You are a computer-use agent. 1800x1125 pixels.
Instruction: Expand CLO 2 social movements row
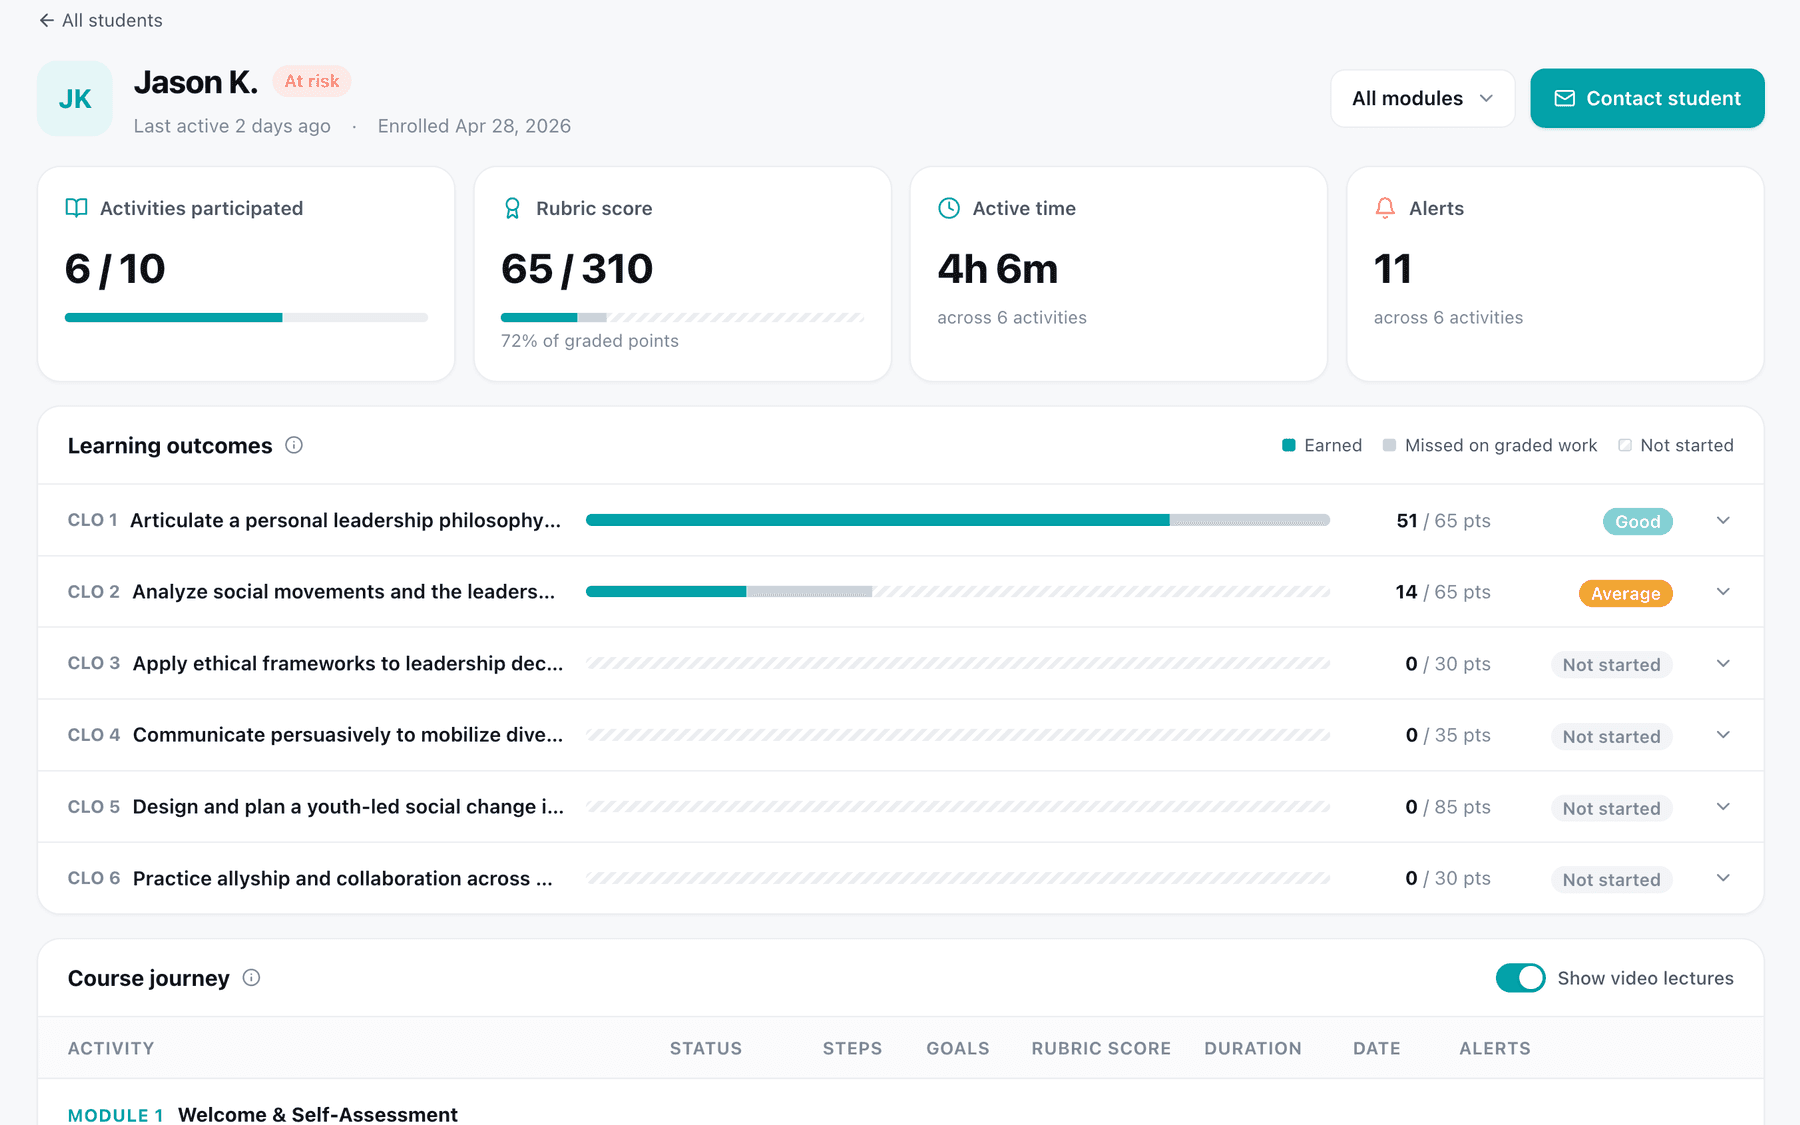click(x=1723, y=592)
